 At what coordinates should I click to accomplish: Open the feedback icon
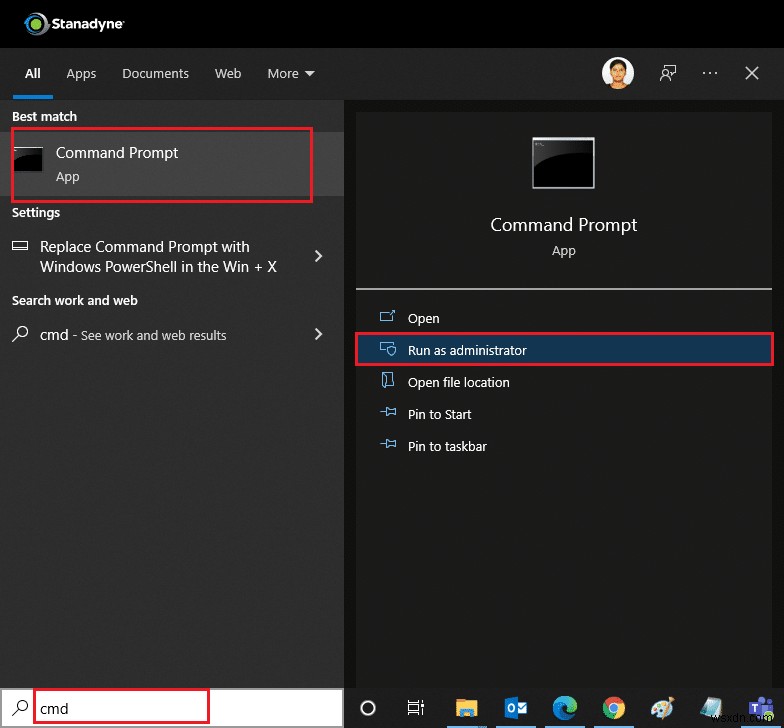pos(668,73)
